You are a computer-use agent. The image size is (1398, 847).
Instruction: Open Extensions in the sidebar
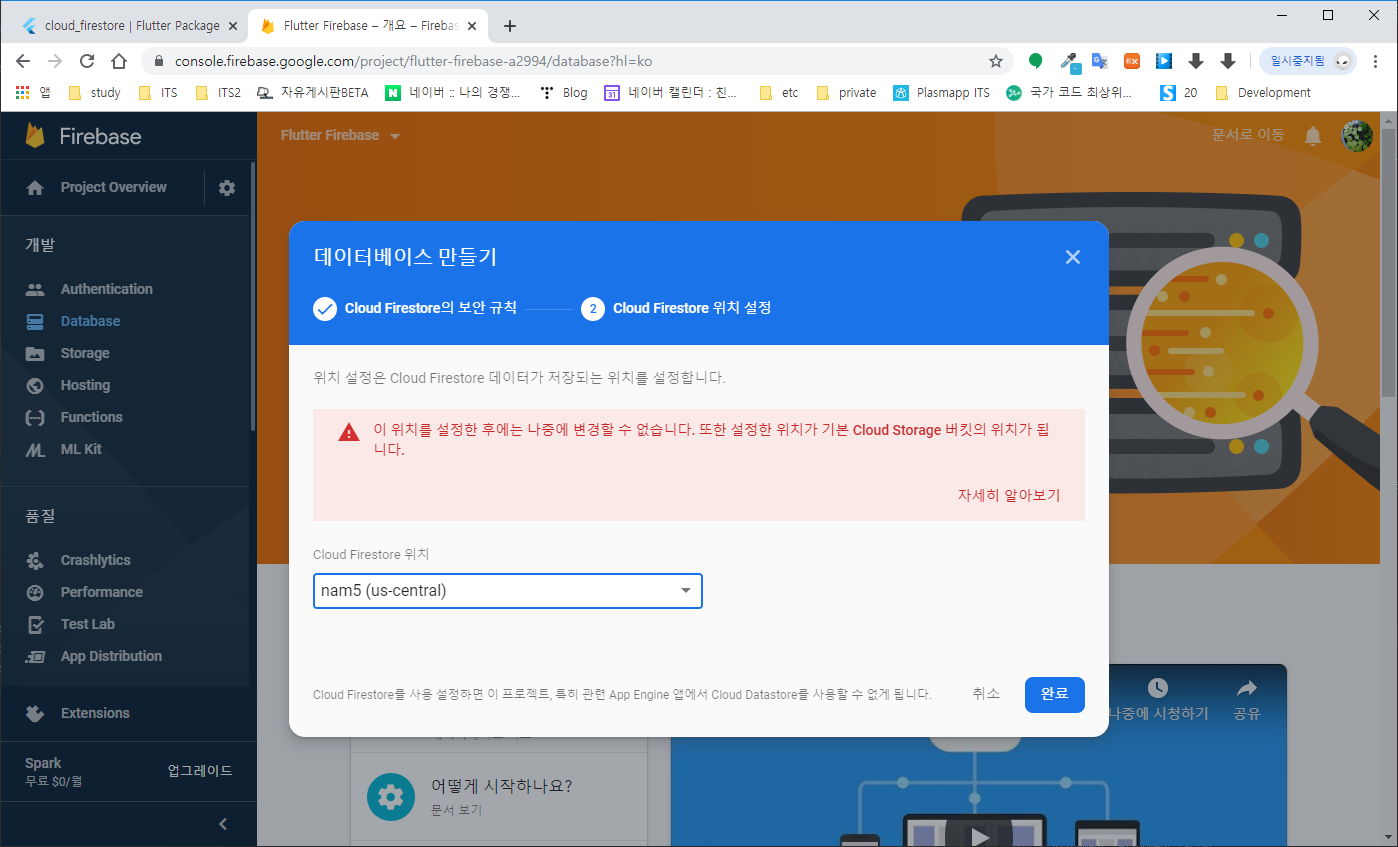tap(95, 713)
